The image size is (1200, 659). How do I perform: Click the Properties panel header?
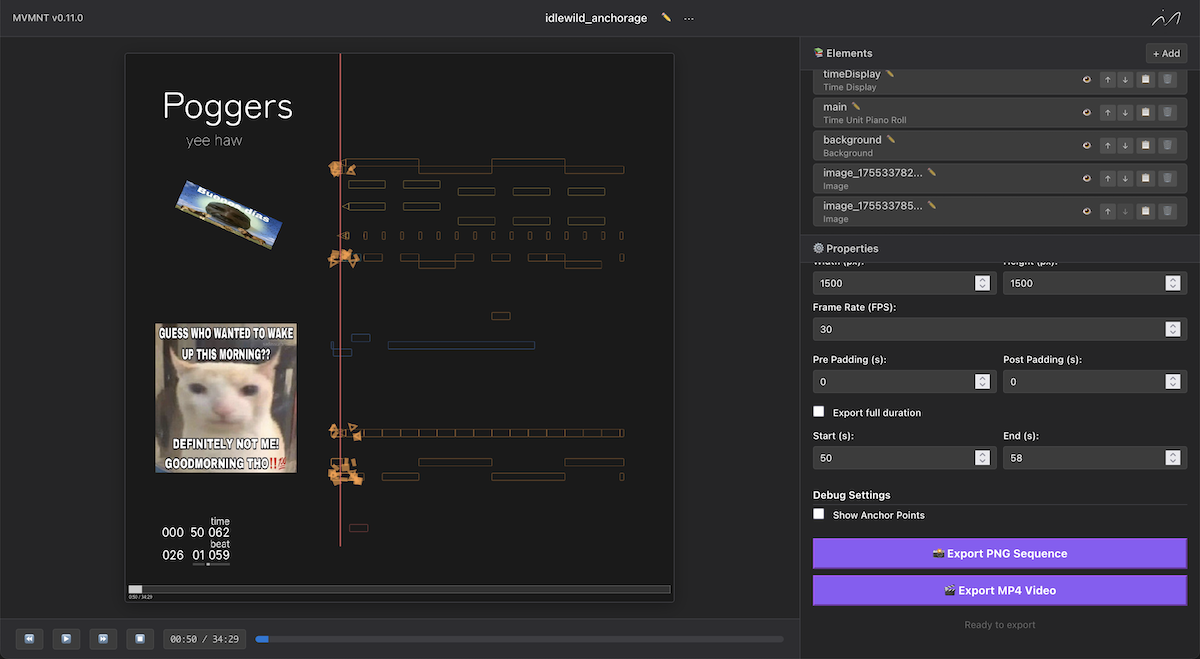1000,248
